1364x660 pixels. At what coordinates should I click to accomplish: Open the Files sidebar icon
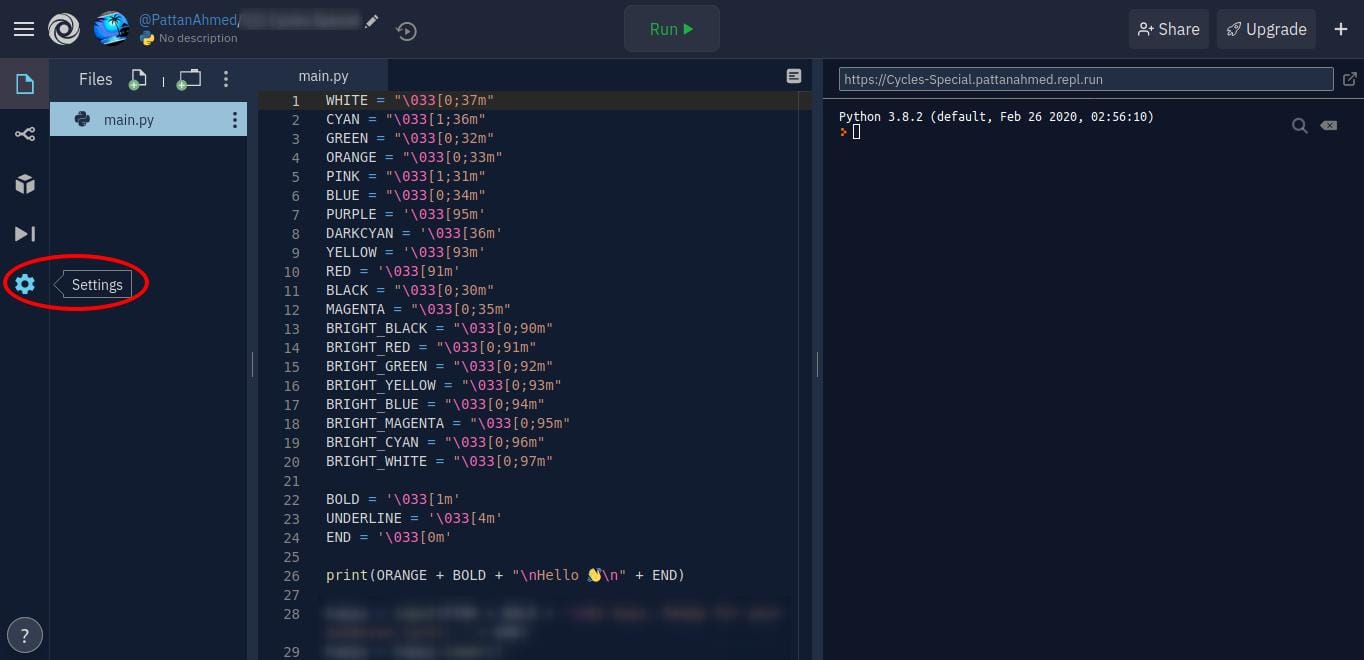tap(25, 83)
